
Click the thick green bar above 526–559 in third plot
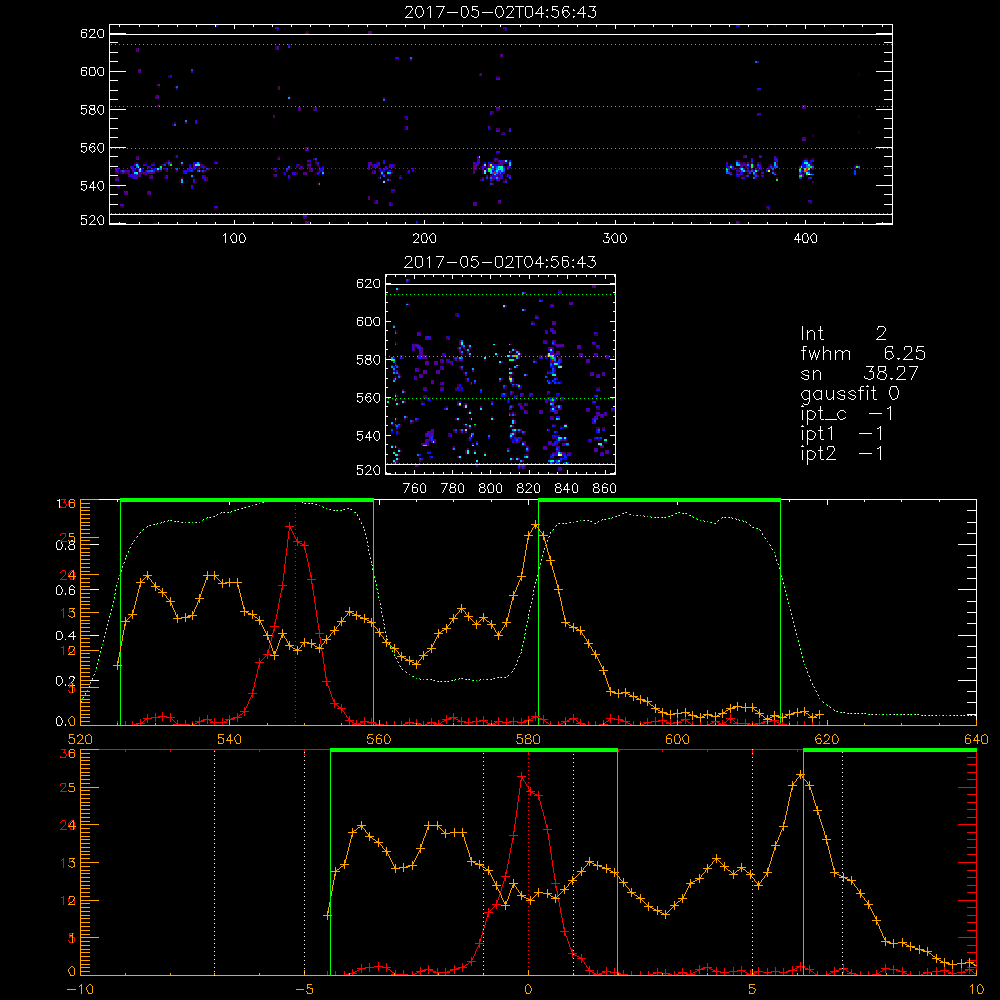(247, 500)
